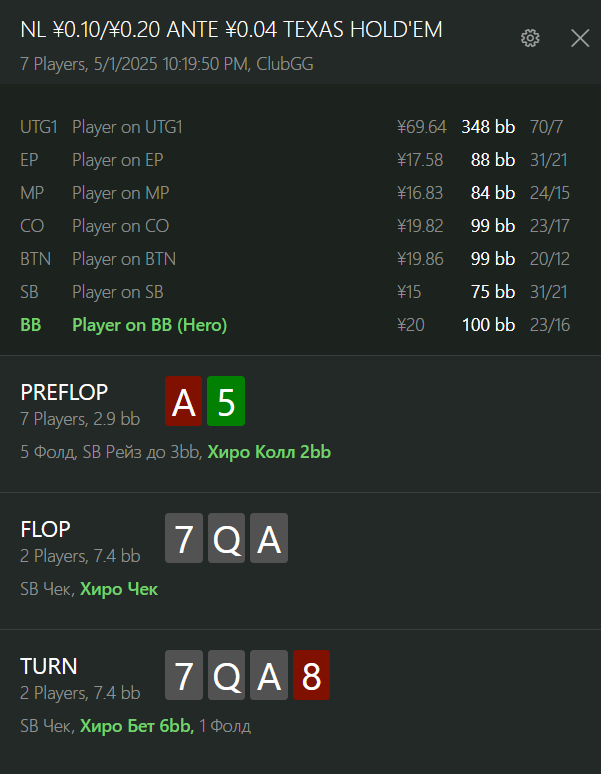Click the PREFLOP section heading
Viewport: 601px width, 774px height.
64,392
